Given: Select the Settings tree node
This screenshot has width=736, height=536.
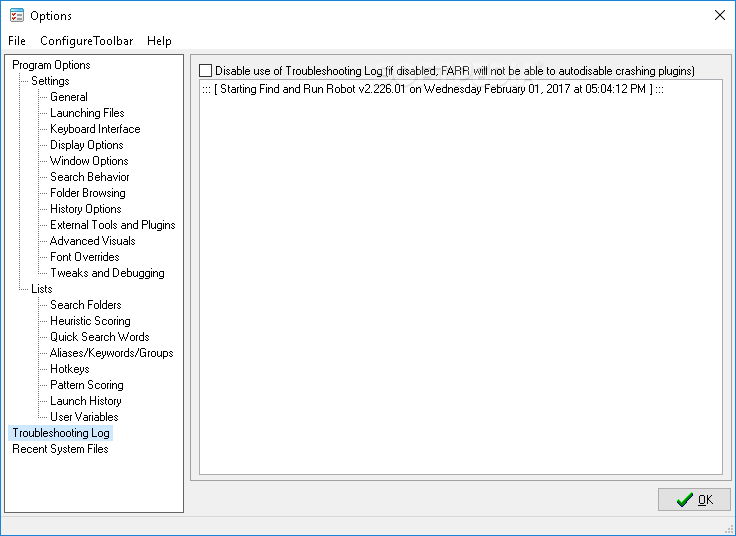Looking at the screenshot, I should (x=50, y=81).
